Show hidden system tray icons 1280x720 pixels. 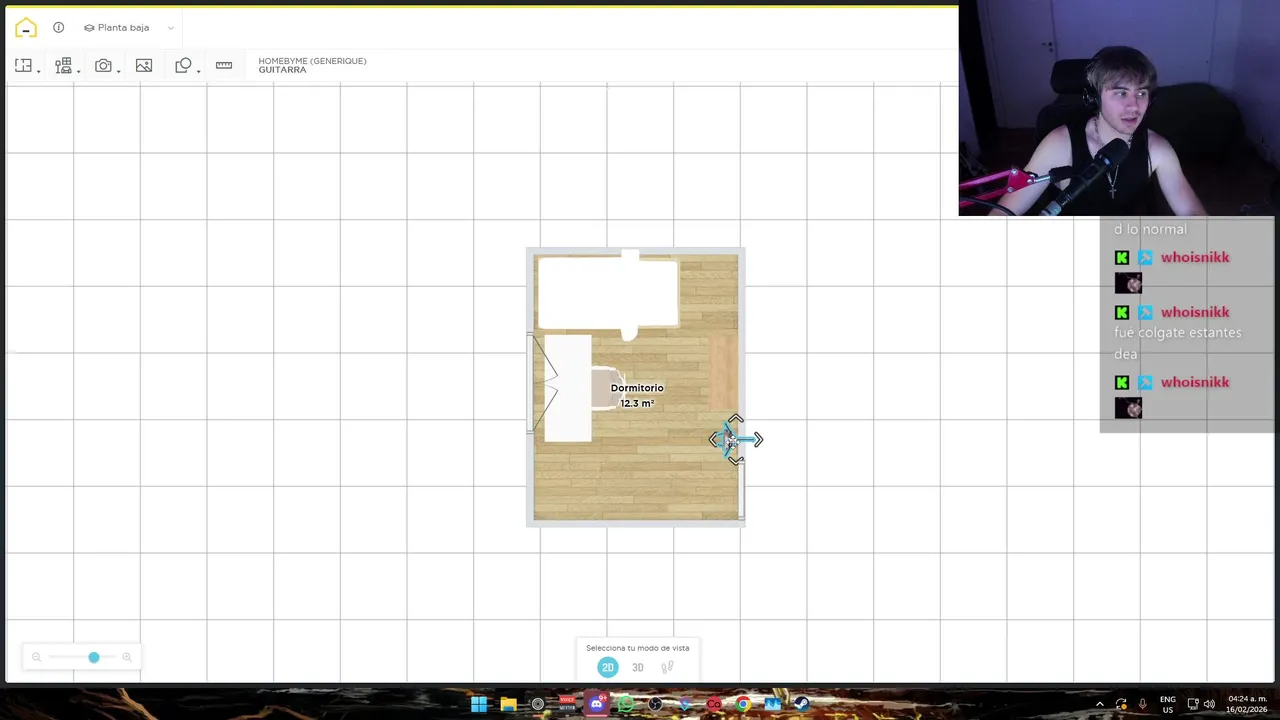pyautogui.click(x=1100, y=704)
